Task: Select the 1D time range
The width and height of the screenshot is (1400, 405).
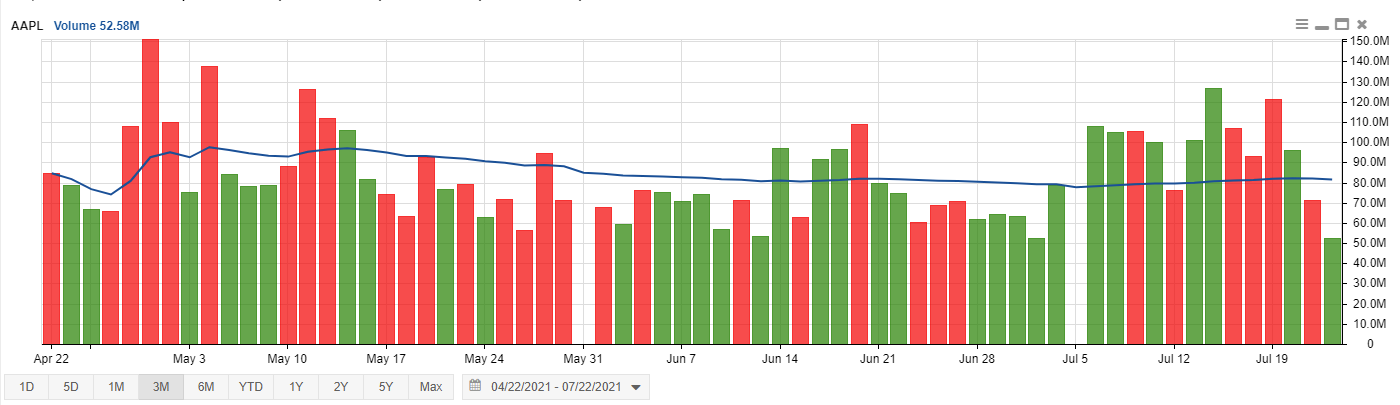Action: click(27, 387)
